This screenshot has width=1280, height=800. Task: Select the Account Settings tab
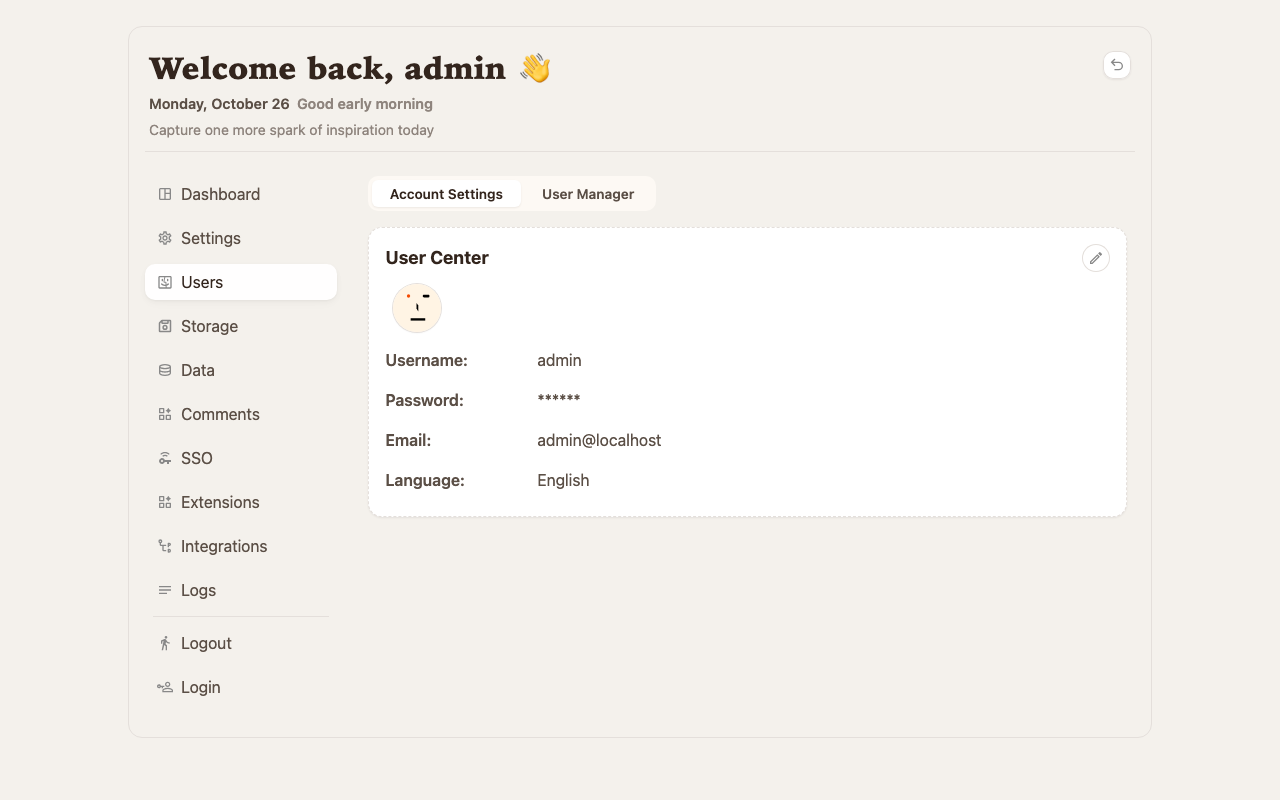(x=446, y=194)
